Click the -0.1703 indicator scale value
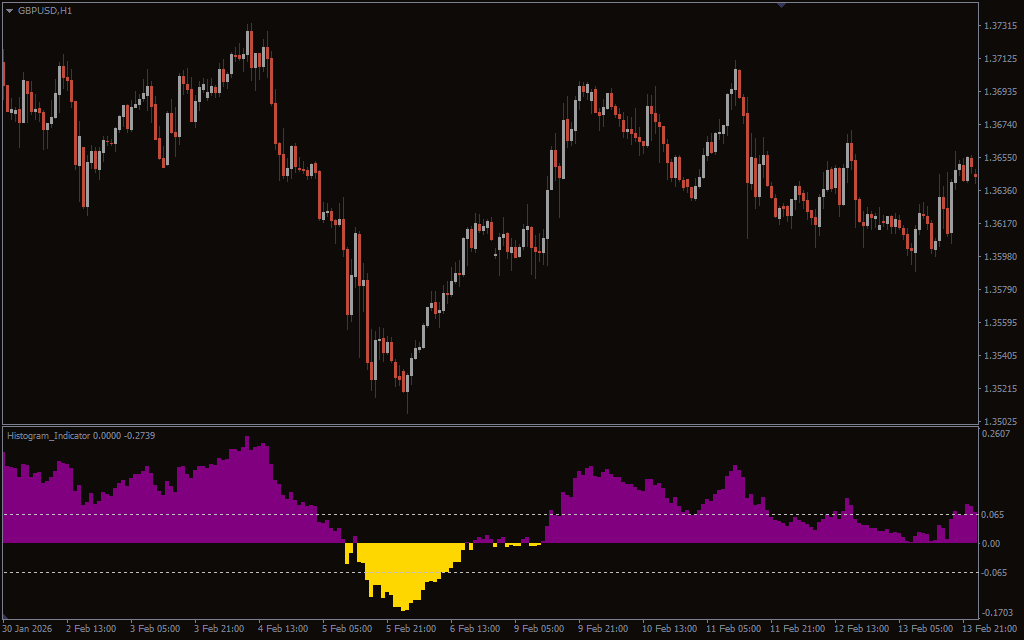 point(997,613)
